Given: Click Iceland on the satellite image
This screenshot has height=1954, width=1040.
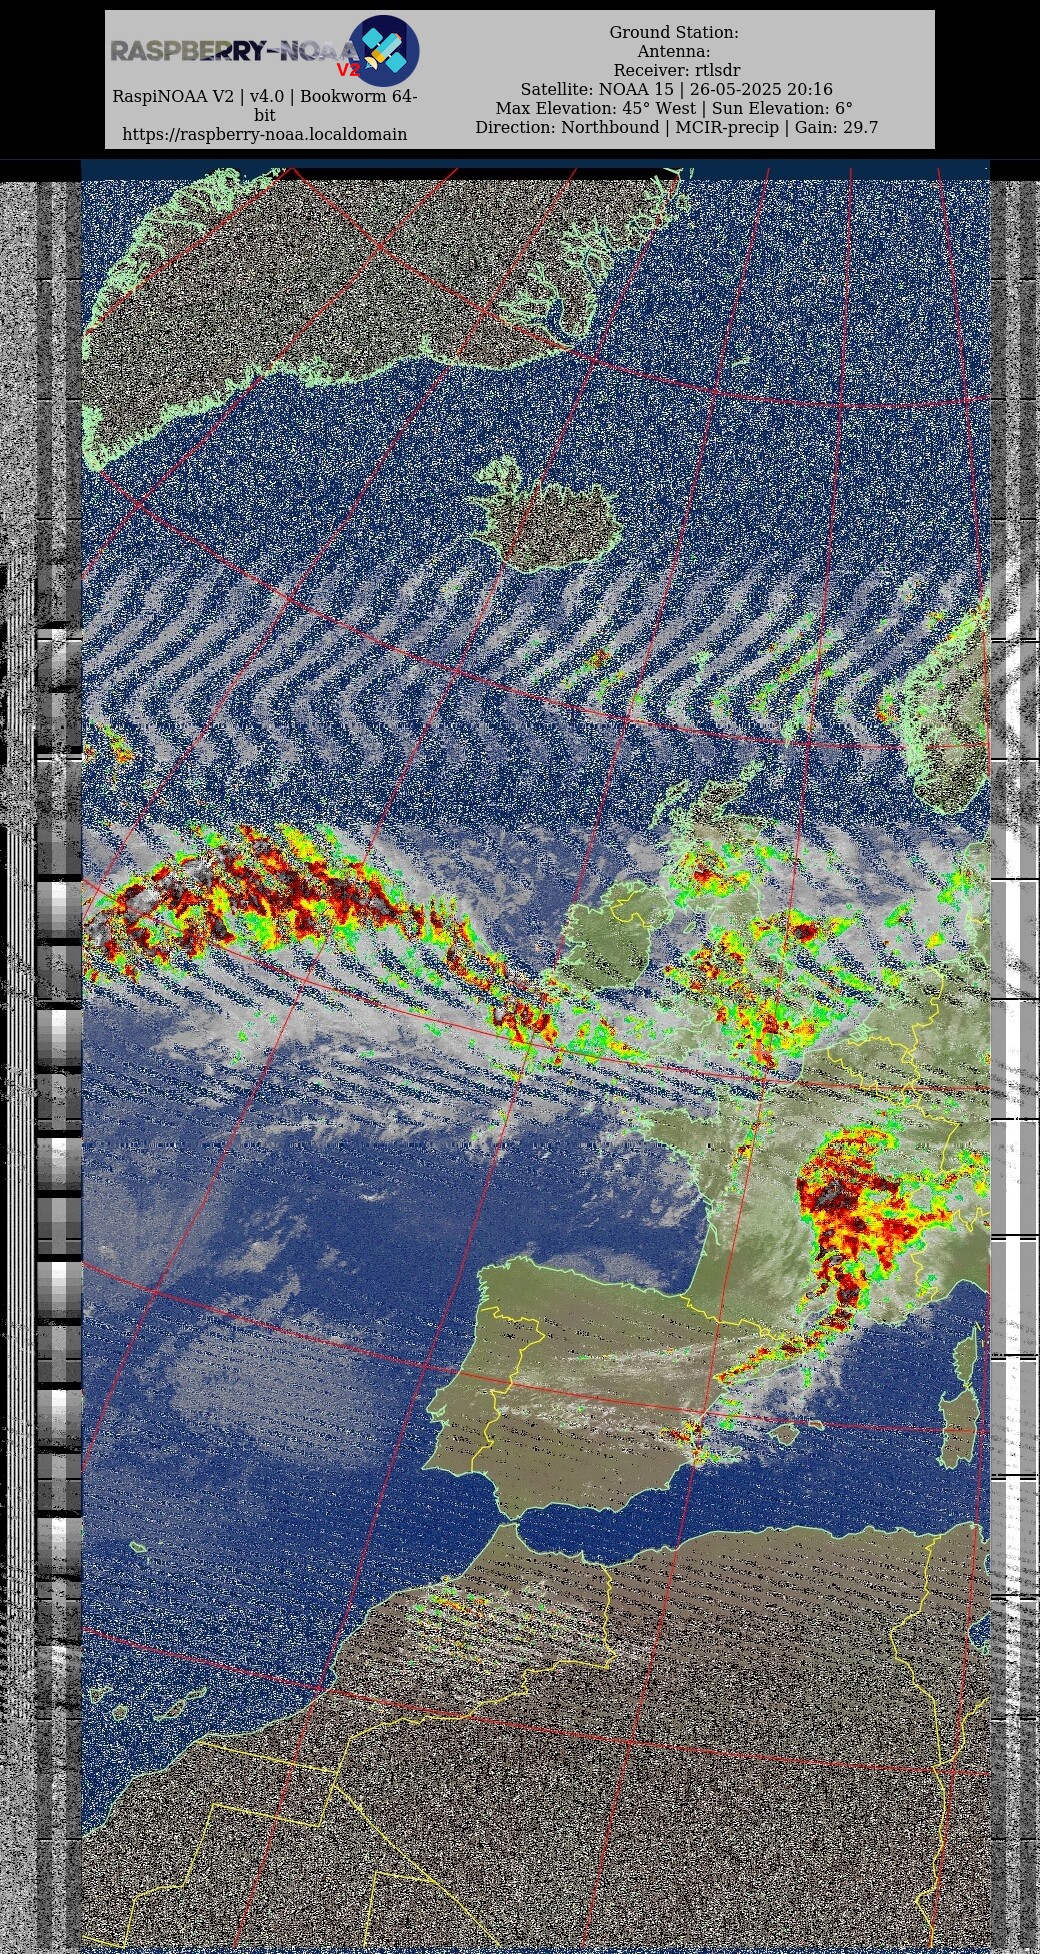Looking at the screenshot, I should point(548,516).
